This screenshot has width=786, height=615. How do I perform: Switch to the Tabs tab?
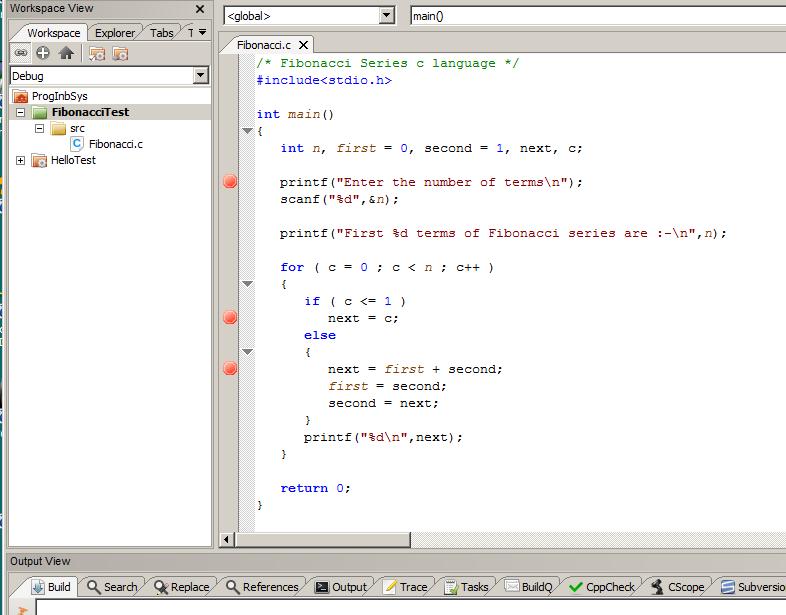click(x=161, y=33)
